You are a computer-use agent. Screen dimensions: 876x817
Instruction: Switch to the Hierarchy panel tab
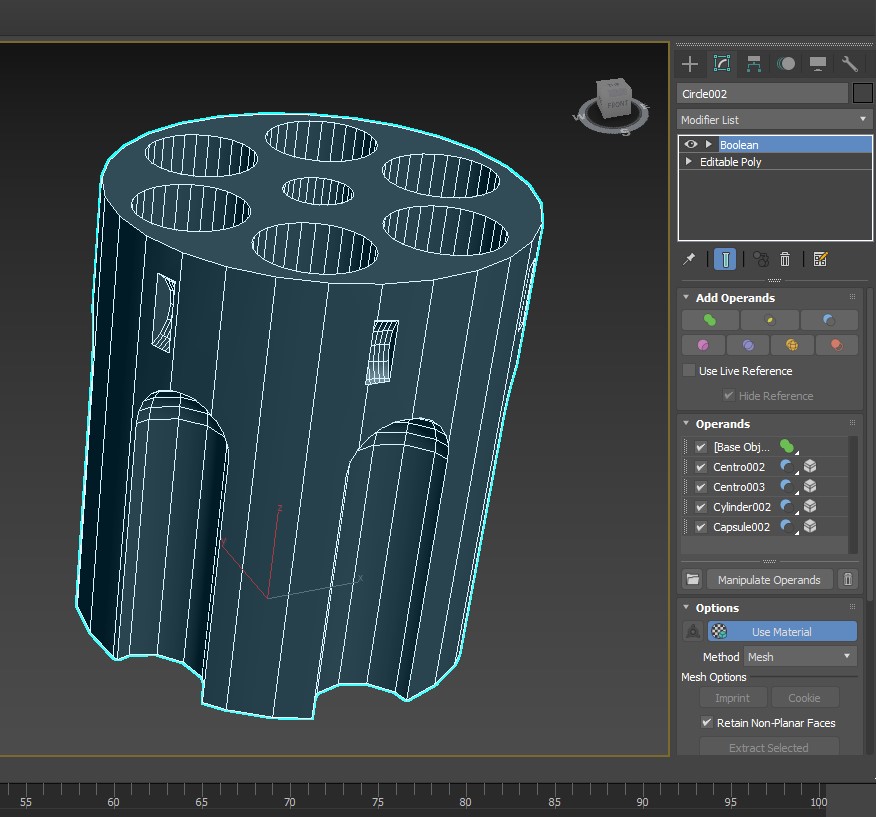pyautogui.click(x=754, y=64)
